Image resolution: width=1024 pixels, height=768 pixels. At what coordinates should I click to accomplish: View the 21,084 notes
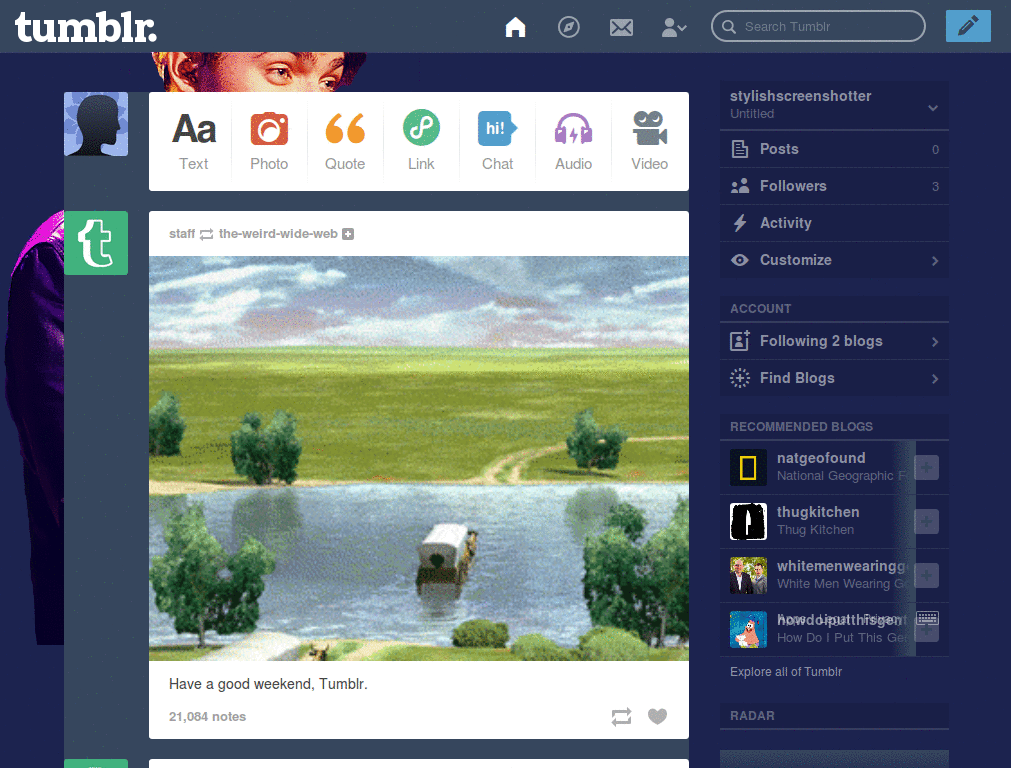(x=207, y=716)
